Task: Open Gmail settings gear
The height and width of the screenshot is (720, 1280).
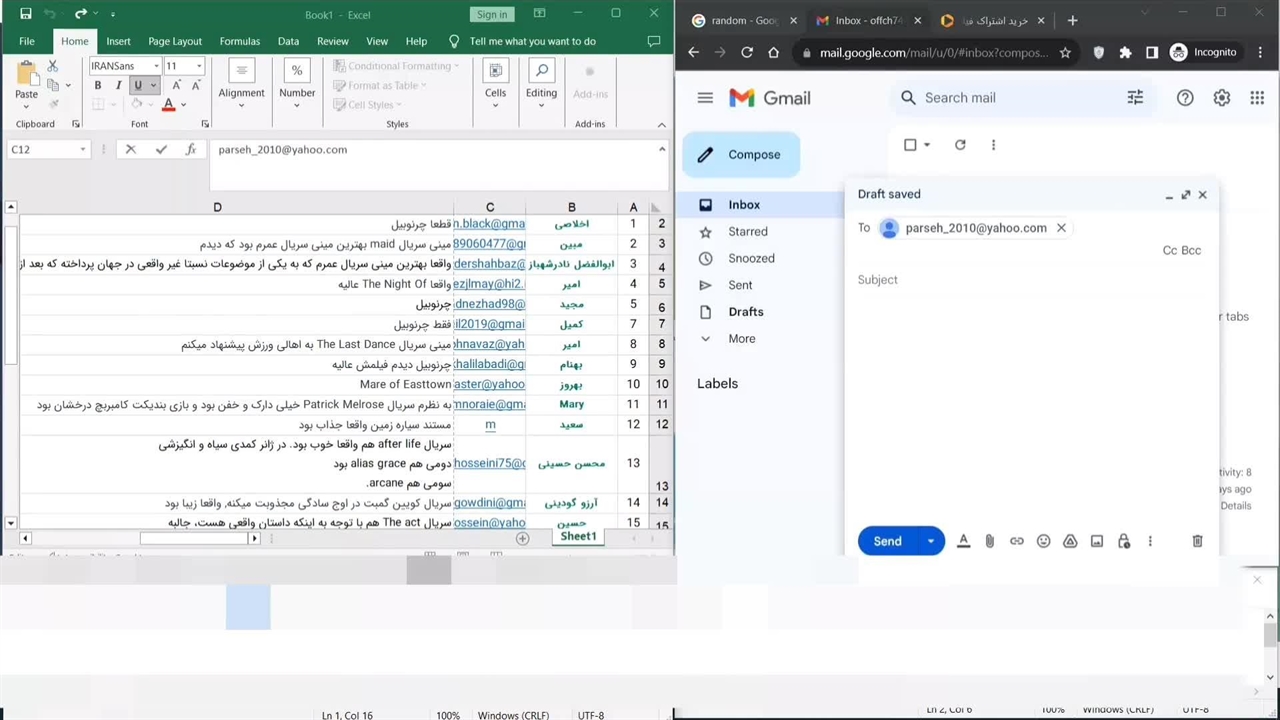Action: pyautogui.click(x=1221, y=98)
